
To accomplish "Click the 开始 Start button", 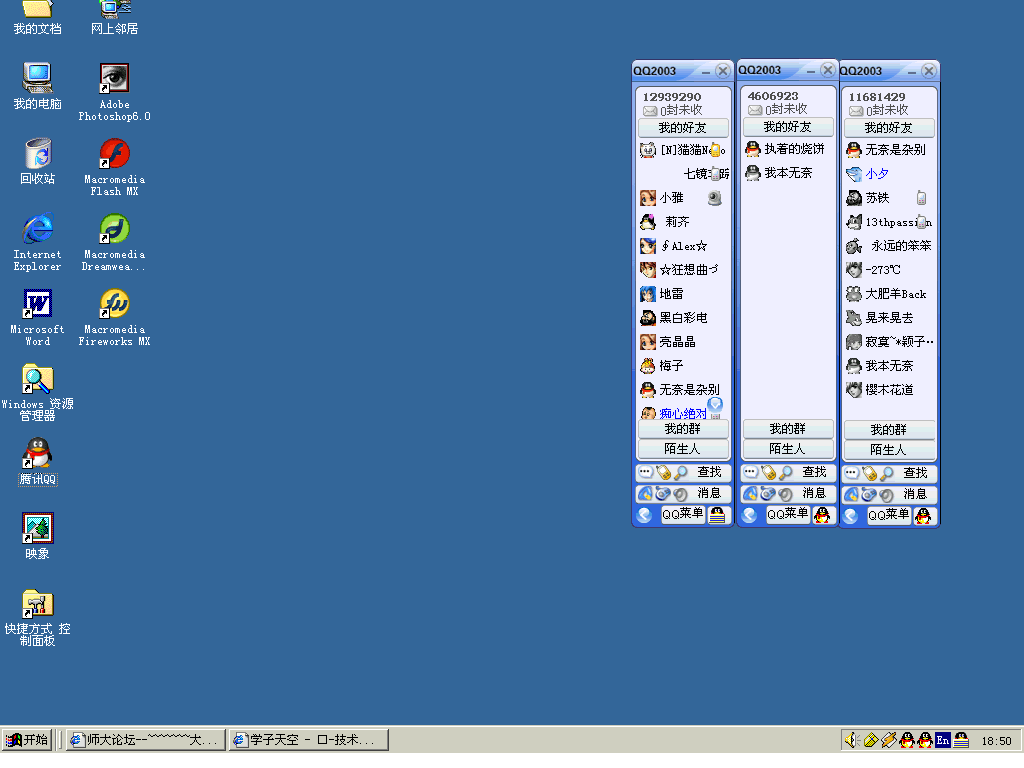I will [27, 740].
